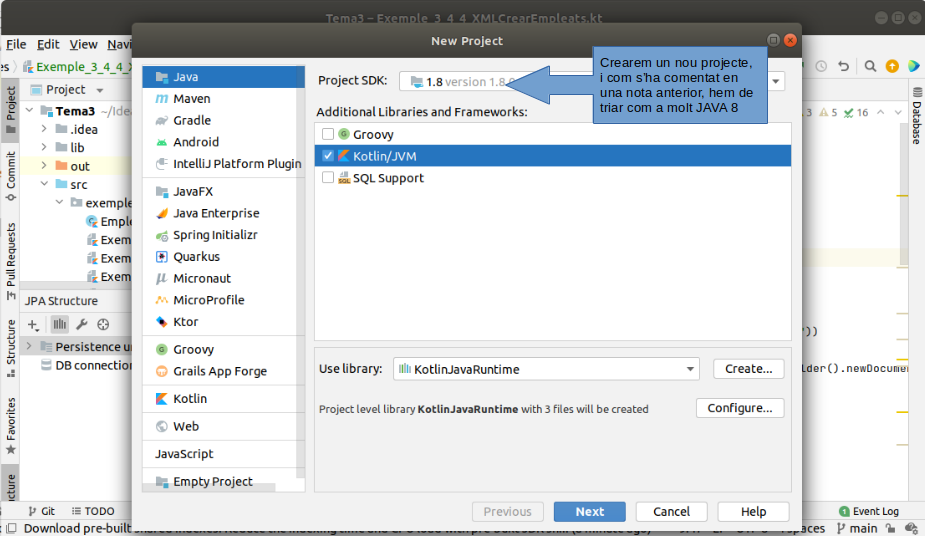The width and height of the screenshot is (929, 538).
Task: Click Next button in New Project
Action: (x=590, y=513)
